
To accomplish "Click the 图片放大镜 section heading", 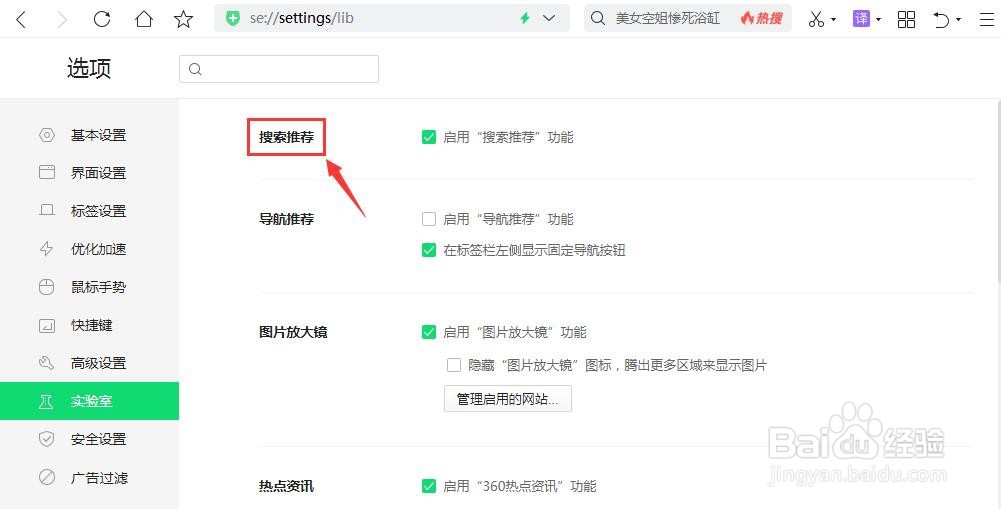I will (293, 332).
